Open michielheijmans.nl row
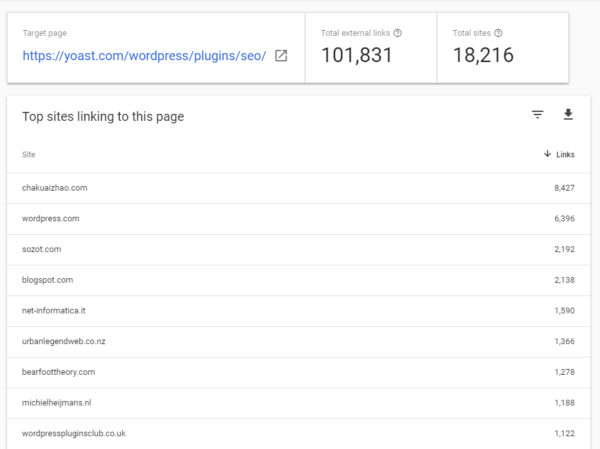The width and height of the screenshot is (600, 449). (298, 403)
